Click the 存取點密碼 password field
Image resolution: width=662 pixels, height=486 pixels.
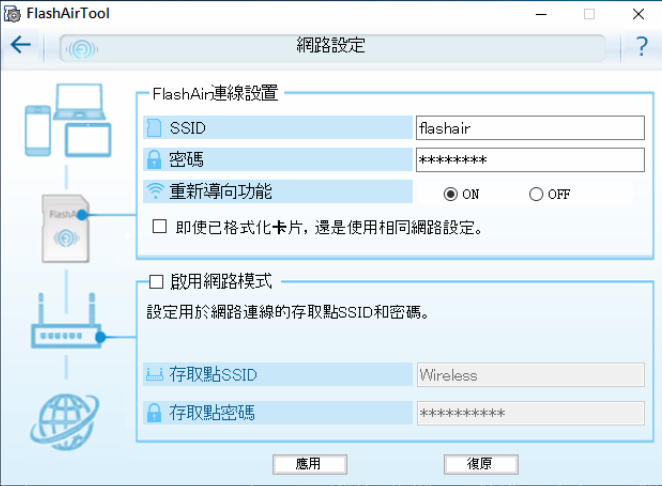(531, 413)
